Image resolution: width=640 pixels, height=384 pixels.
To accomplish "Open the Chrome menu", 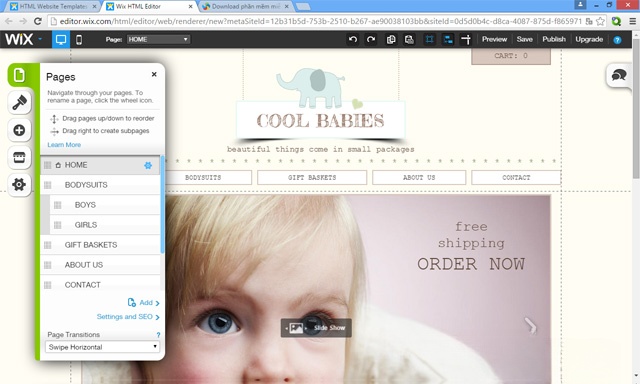I will (632, 21).
